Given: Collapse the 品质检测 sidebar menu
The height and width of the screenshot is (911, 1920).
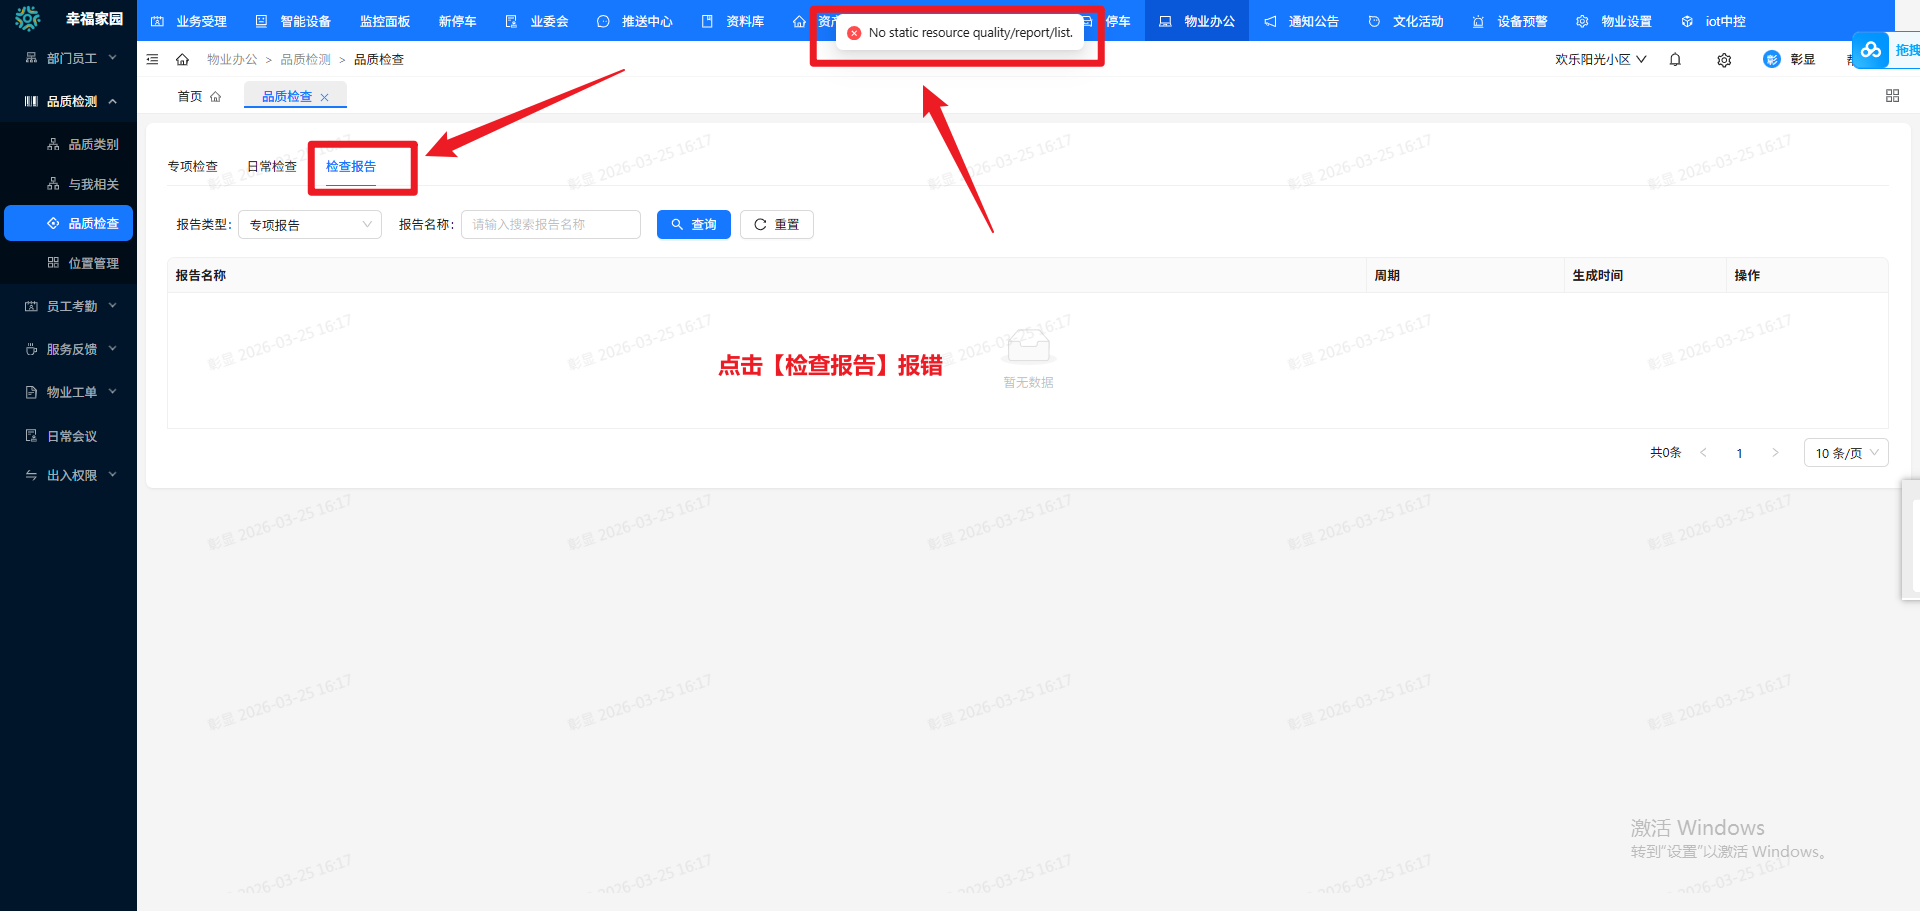Looking at the screenshot, I should [x=70, y=102].
